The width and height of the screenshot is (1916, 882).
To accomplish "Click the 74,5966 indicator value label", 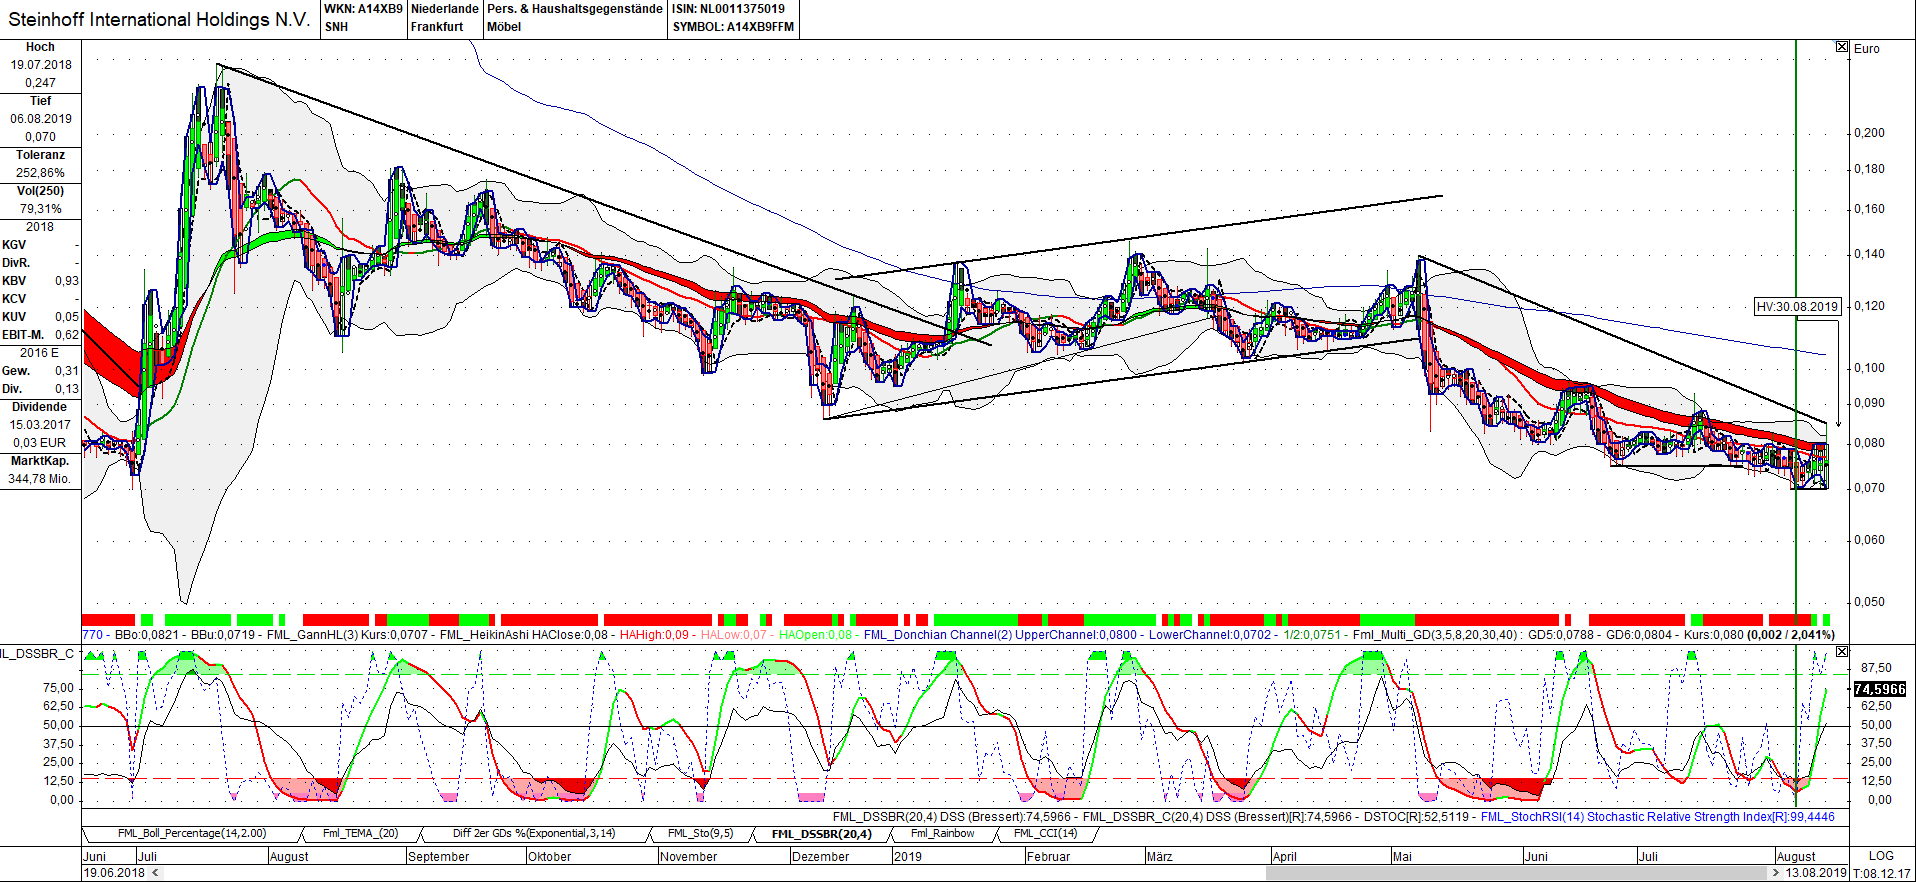I will 1879,689.
